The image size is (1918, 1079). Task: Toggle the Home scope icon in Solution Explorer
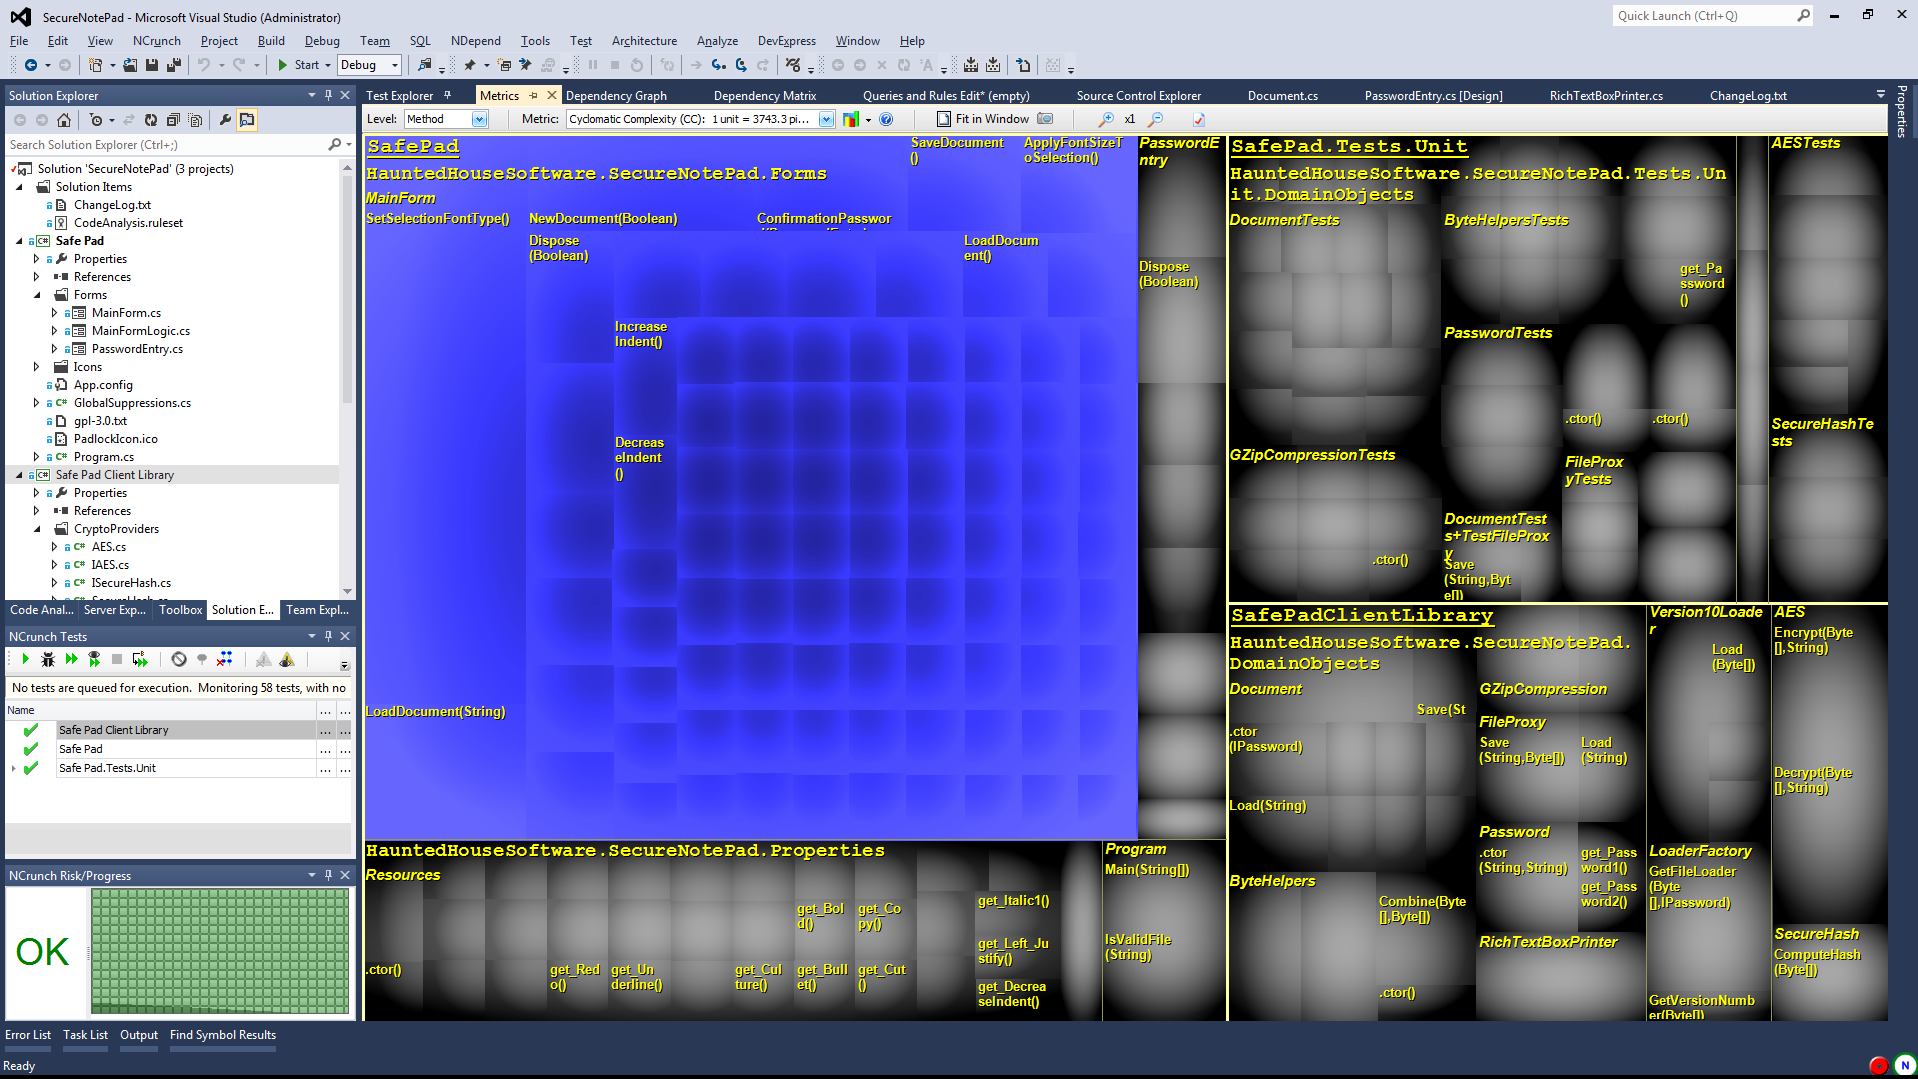tap(64, 120)
